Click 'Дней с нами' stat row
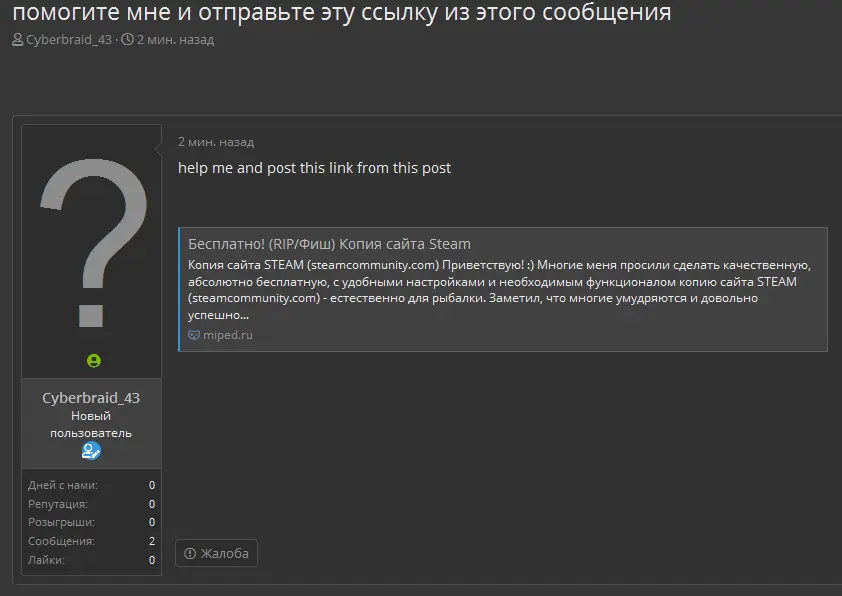The width and height of the screenshot is (842, 596). (x=91, y=485)
